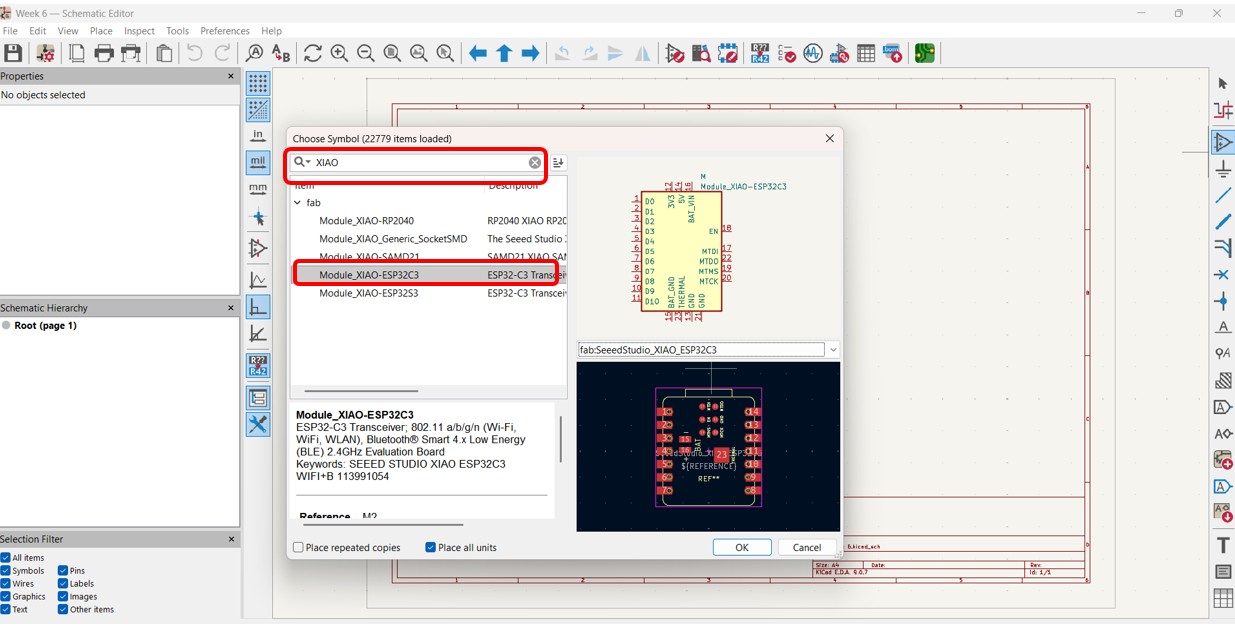Open Find and Replace icon
Image resolution: width=1235 pixels, height=633 pixels.
pos(281,53)
